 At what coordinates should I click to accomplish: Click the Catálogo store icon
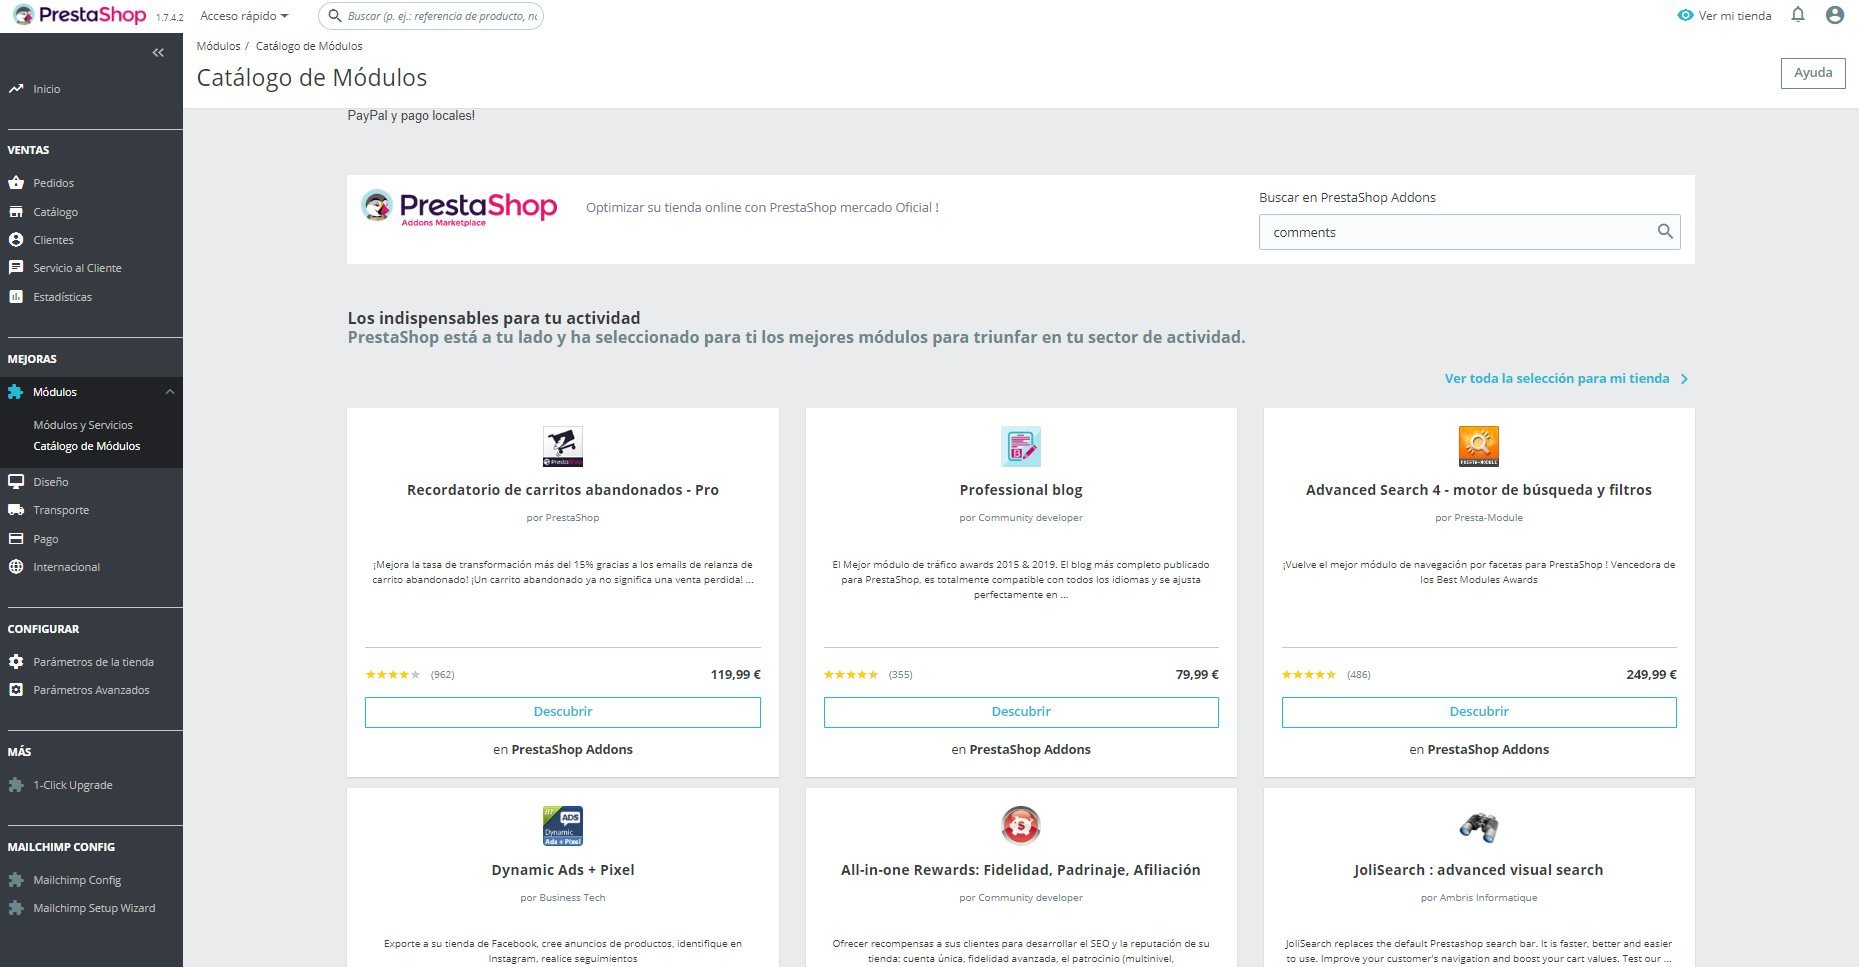(x=16, y=212)
